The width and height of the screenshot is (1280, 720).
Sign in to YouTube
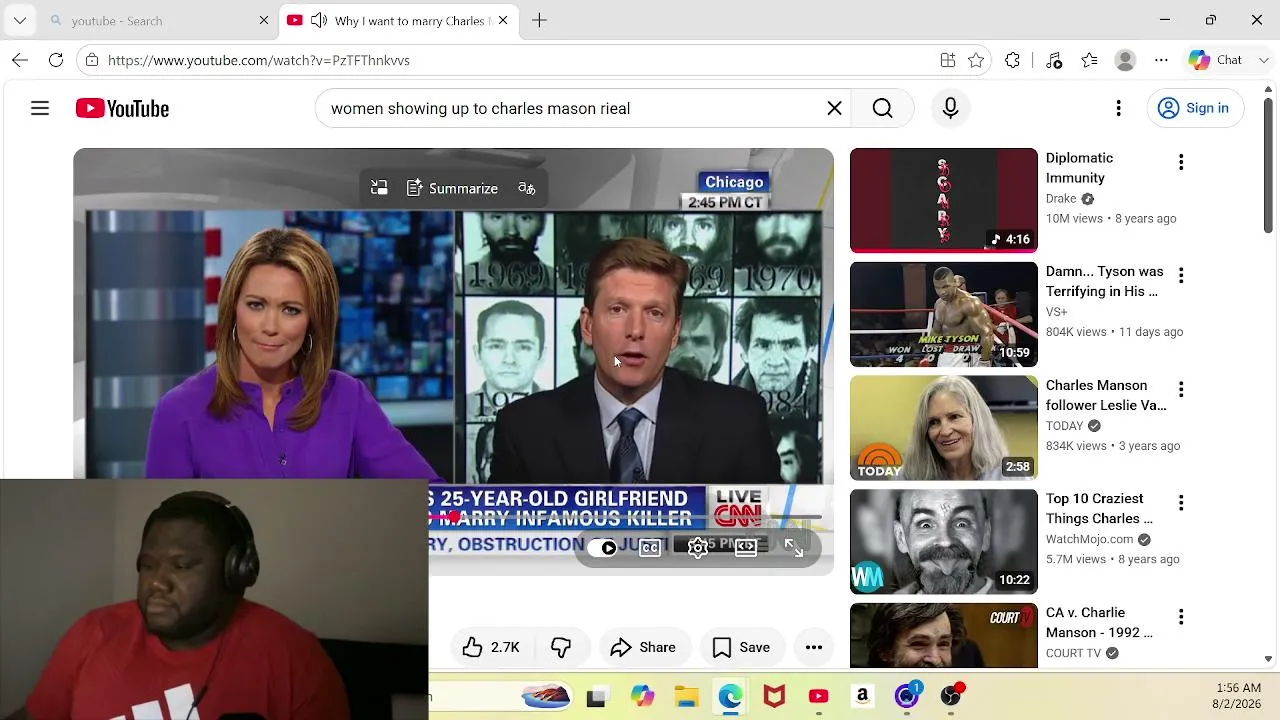click(1194, 108)
